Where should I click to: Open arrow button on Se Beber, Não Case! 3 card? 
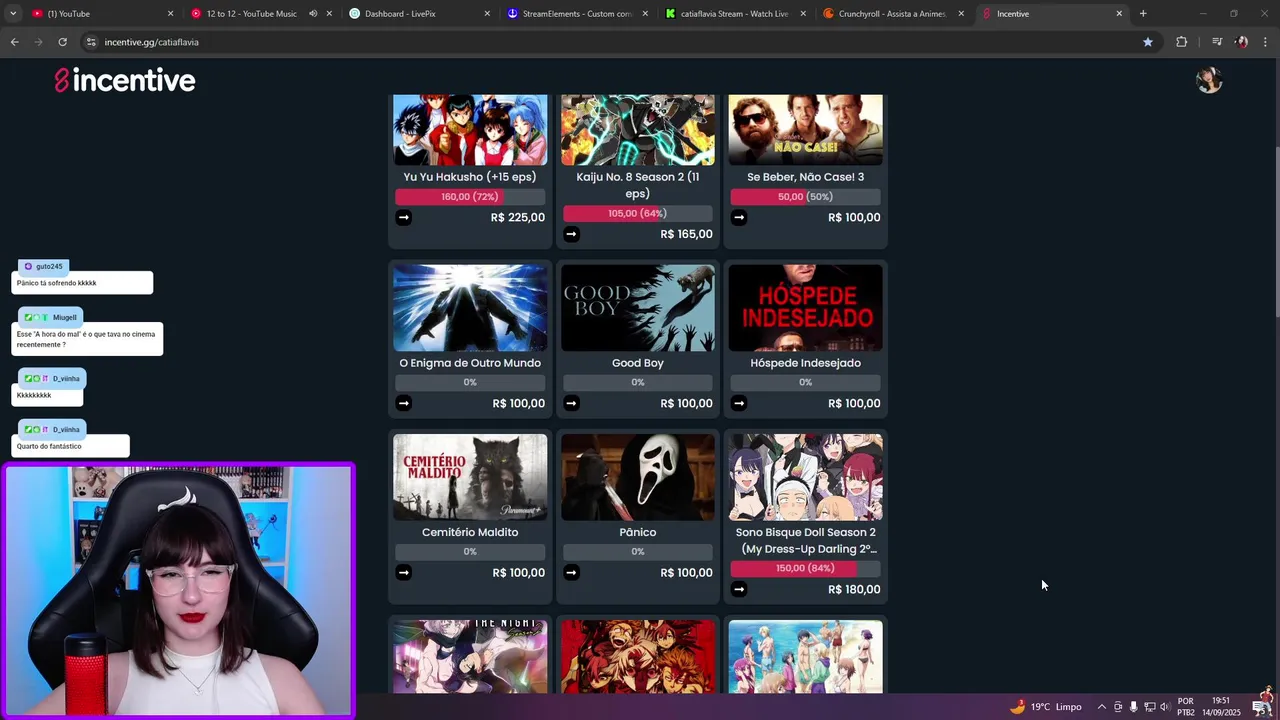point(739,217)
